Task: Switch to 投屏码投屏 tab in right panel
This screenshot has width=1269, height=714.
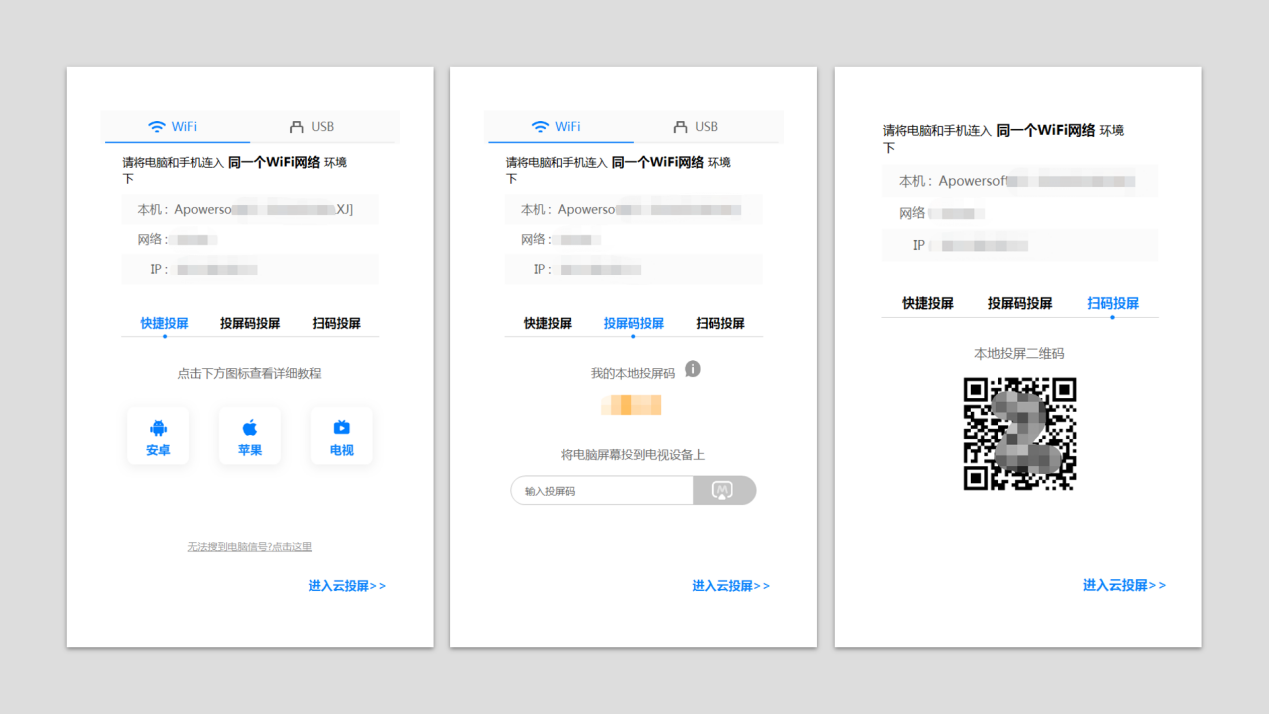Action: (x=1020, y=303)
